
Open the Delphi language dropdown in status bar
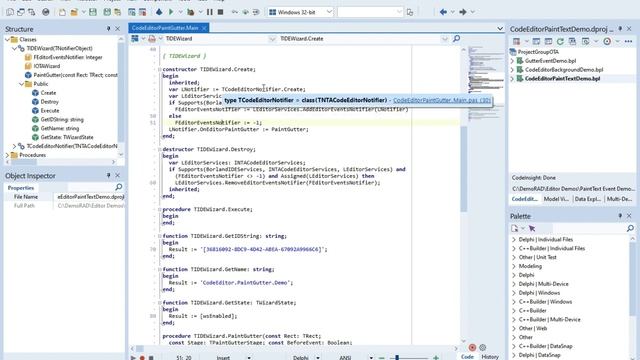click(x=318, y=358)
